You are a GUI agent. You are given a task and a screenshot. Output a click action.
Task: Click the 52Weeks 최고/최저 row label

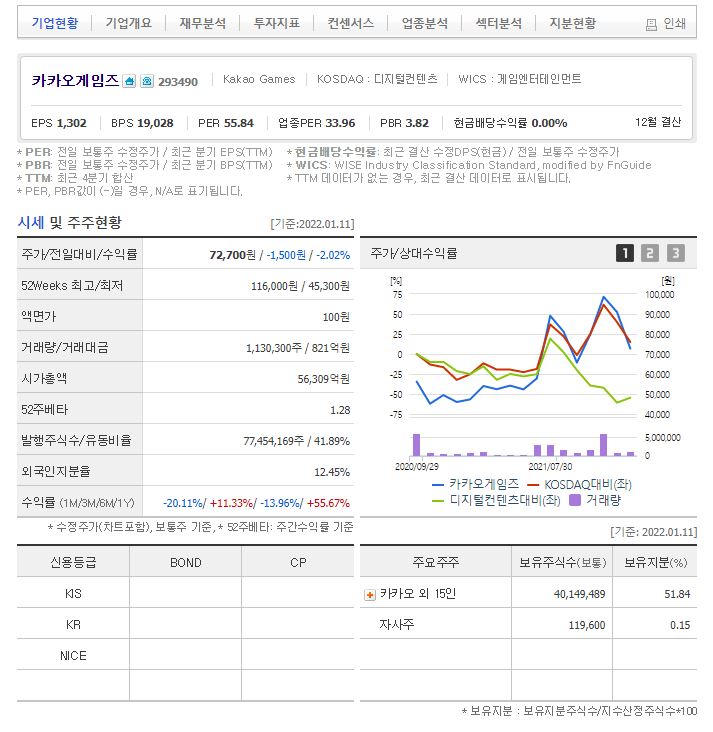pyautogui.click(x=72, y=286)
